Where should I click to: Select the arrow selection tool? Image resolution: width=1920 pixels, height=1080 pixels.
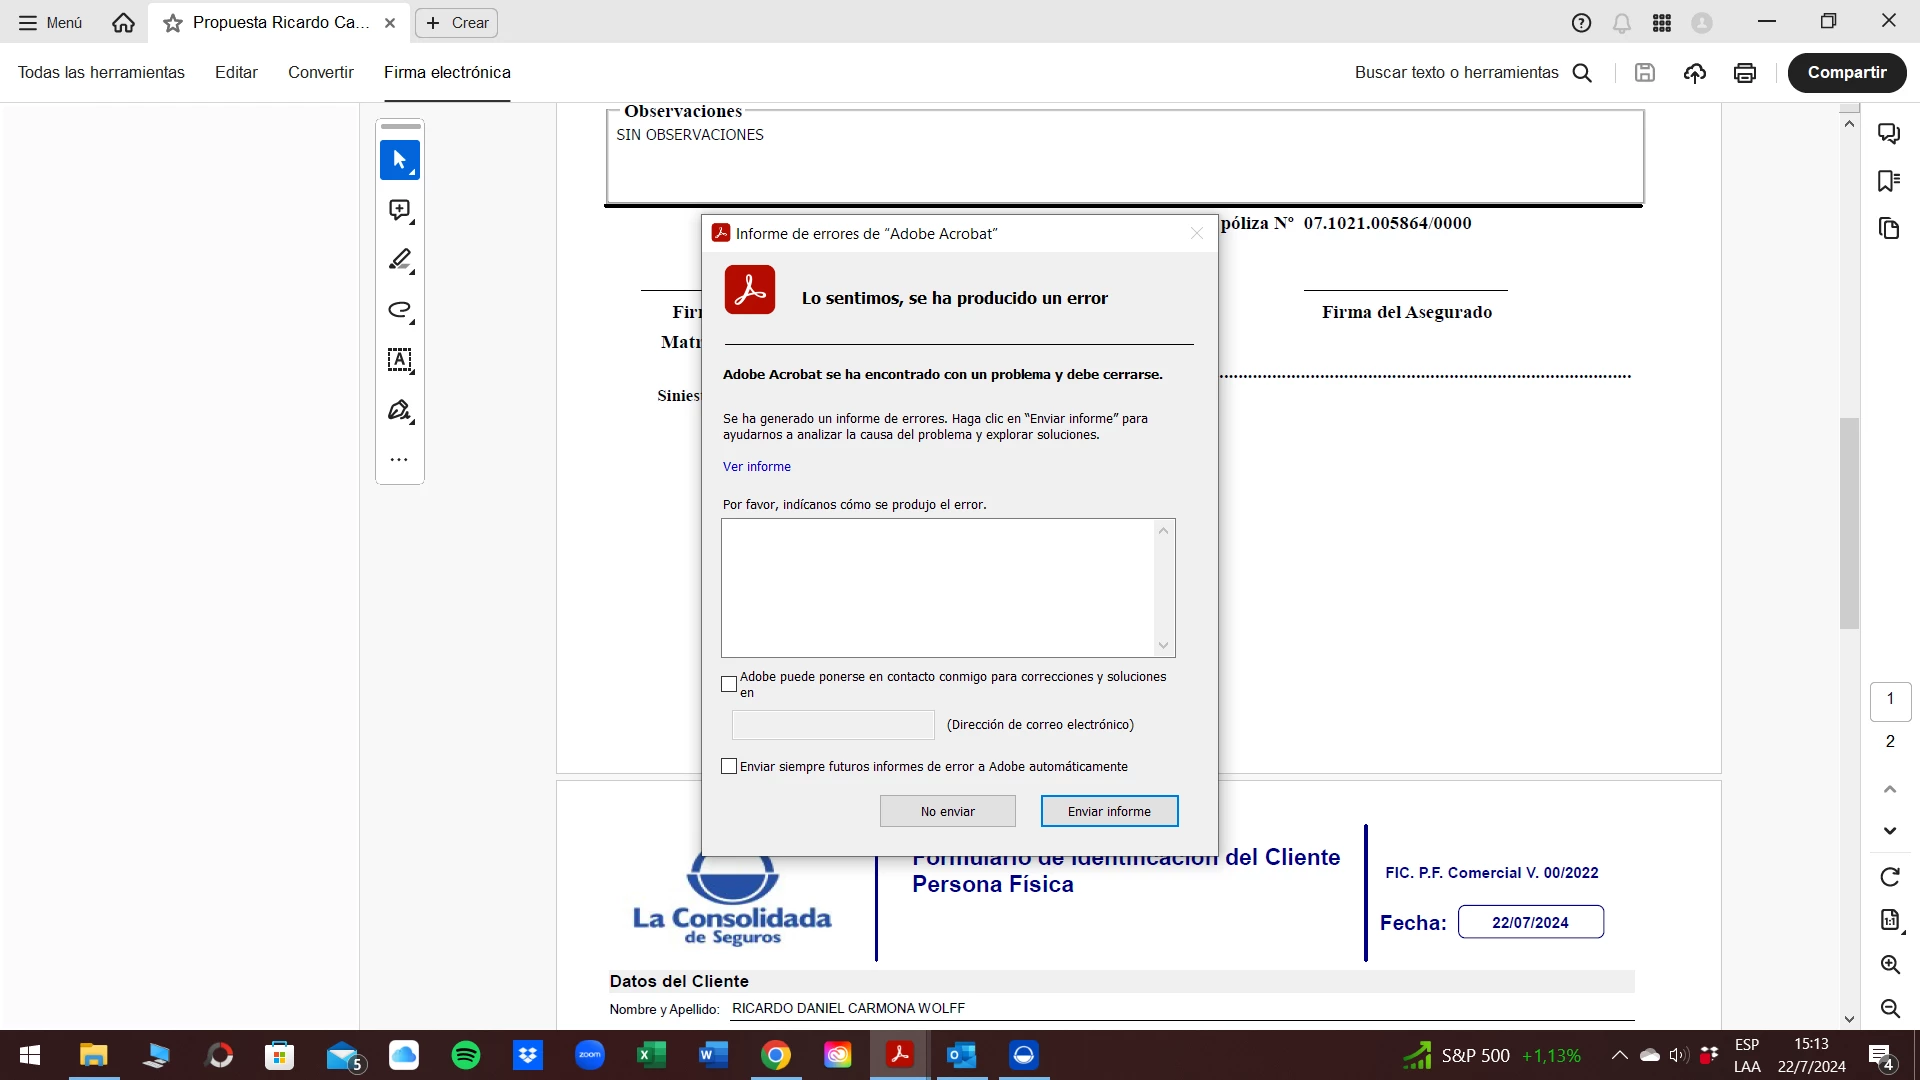[x=399, y=160]
